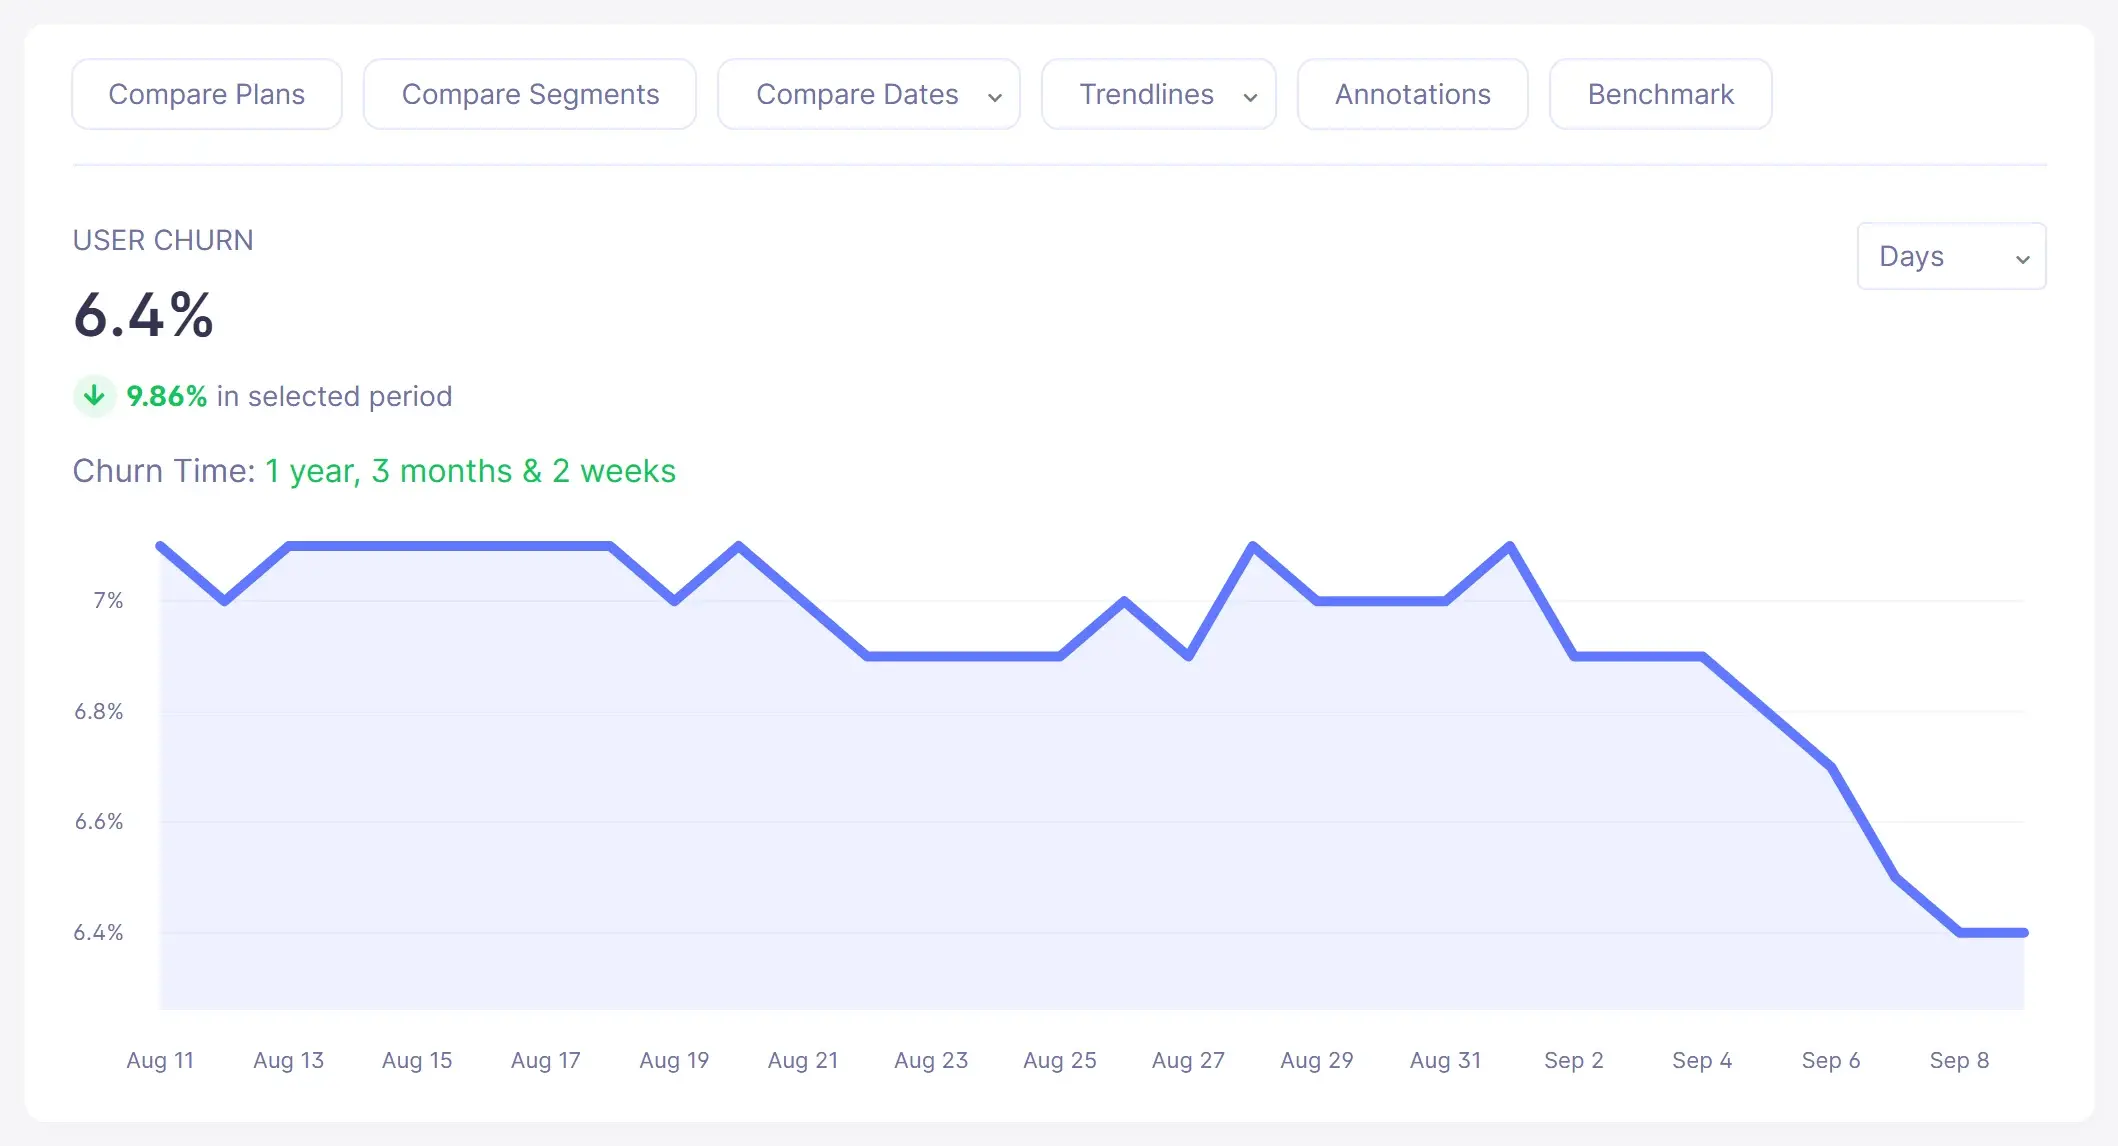Click the Aug 13 axis label
Viewport: 2118px width, 1146px height.
point(289,1060)
